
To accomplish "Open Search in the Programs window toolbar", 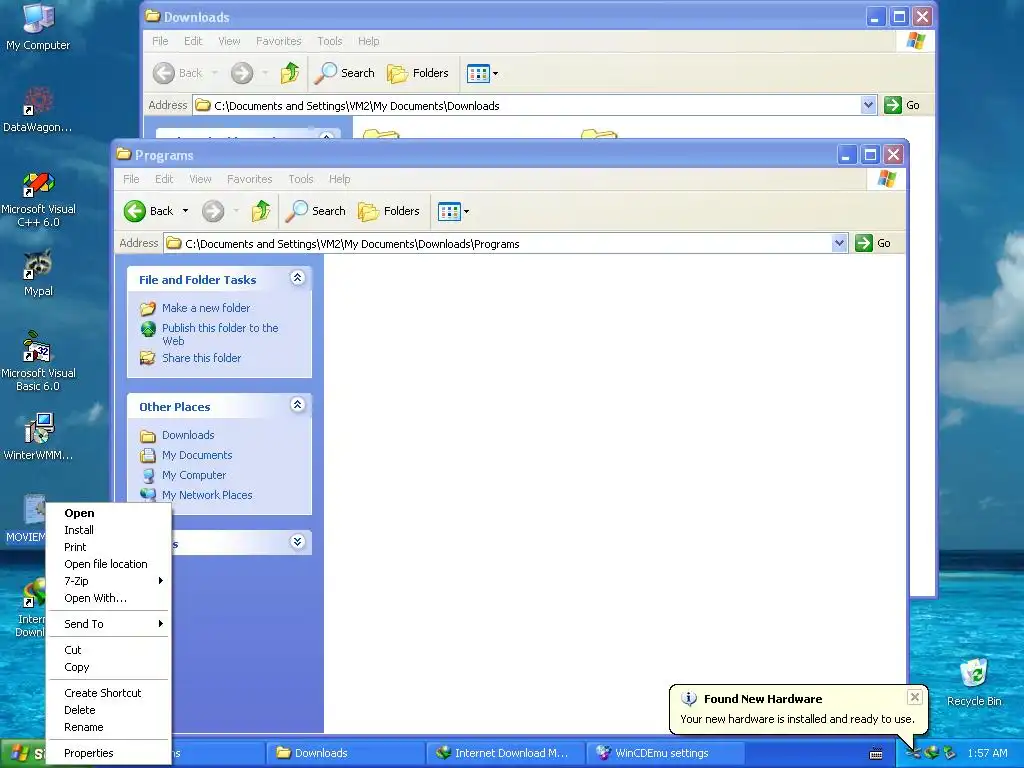I will [x=315, y=211].
